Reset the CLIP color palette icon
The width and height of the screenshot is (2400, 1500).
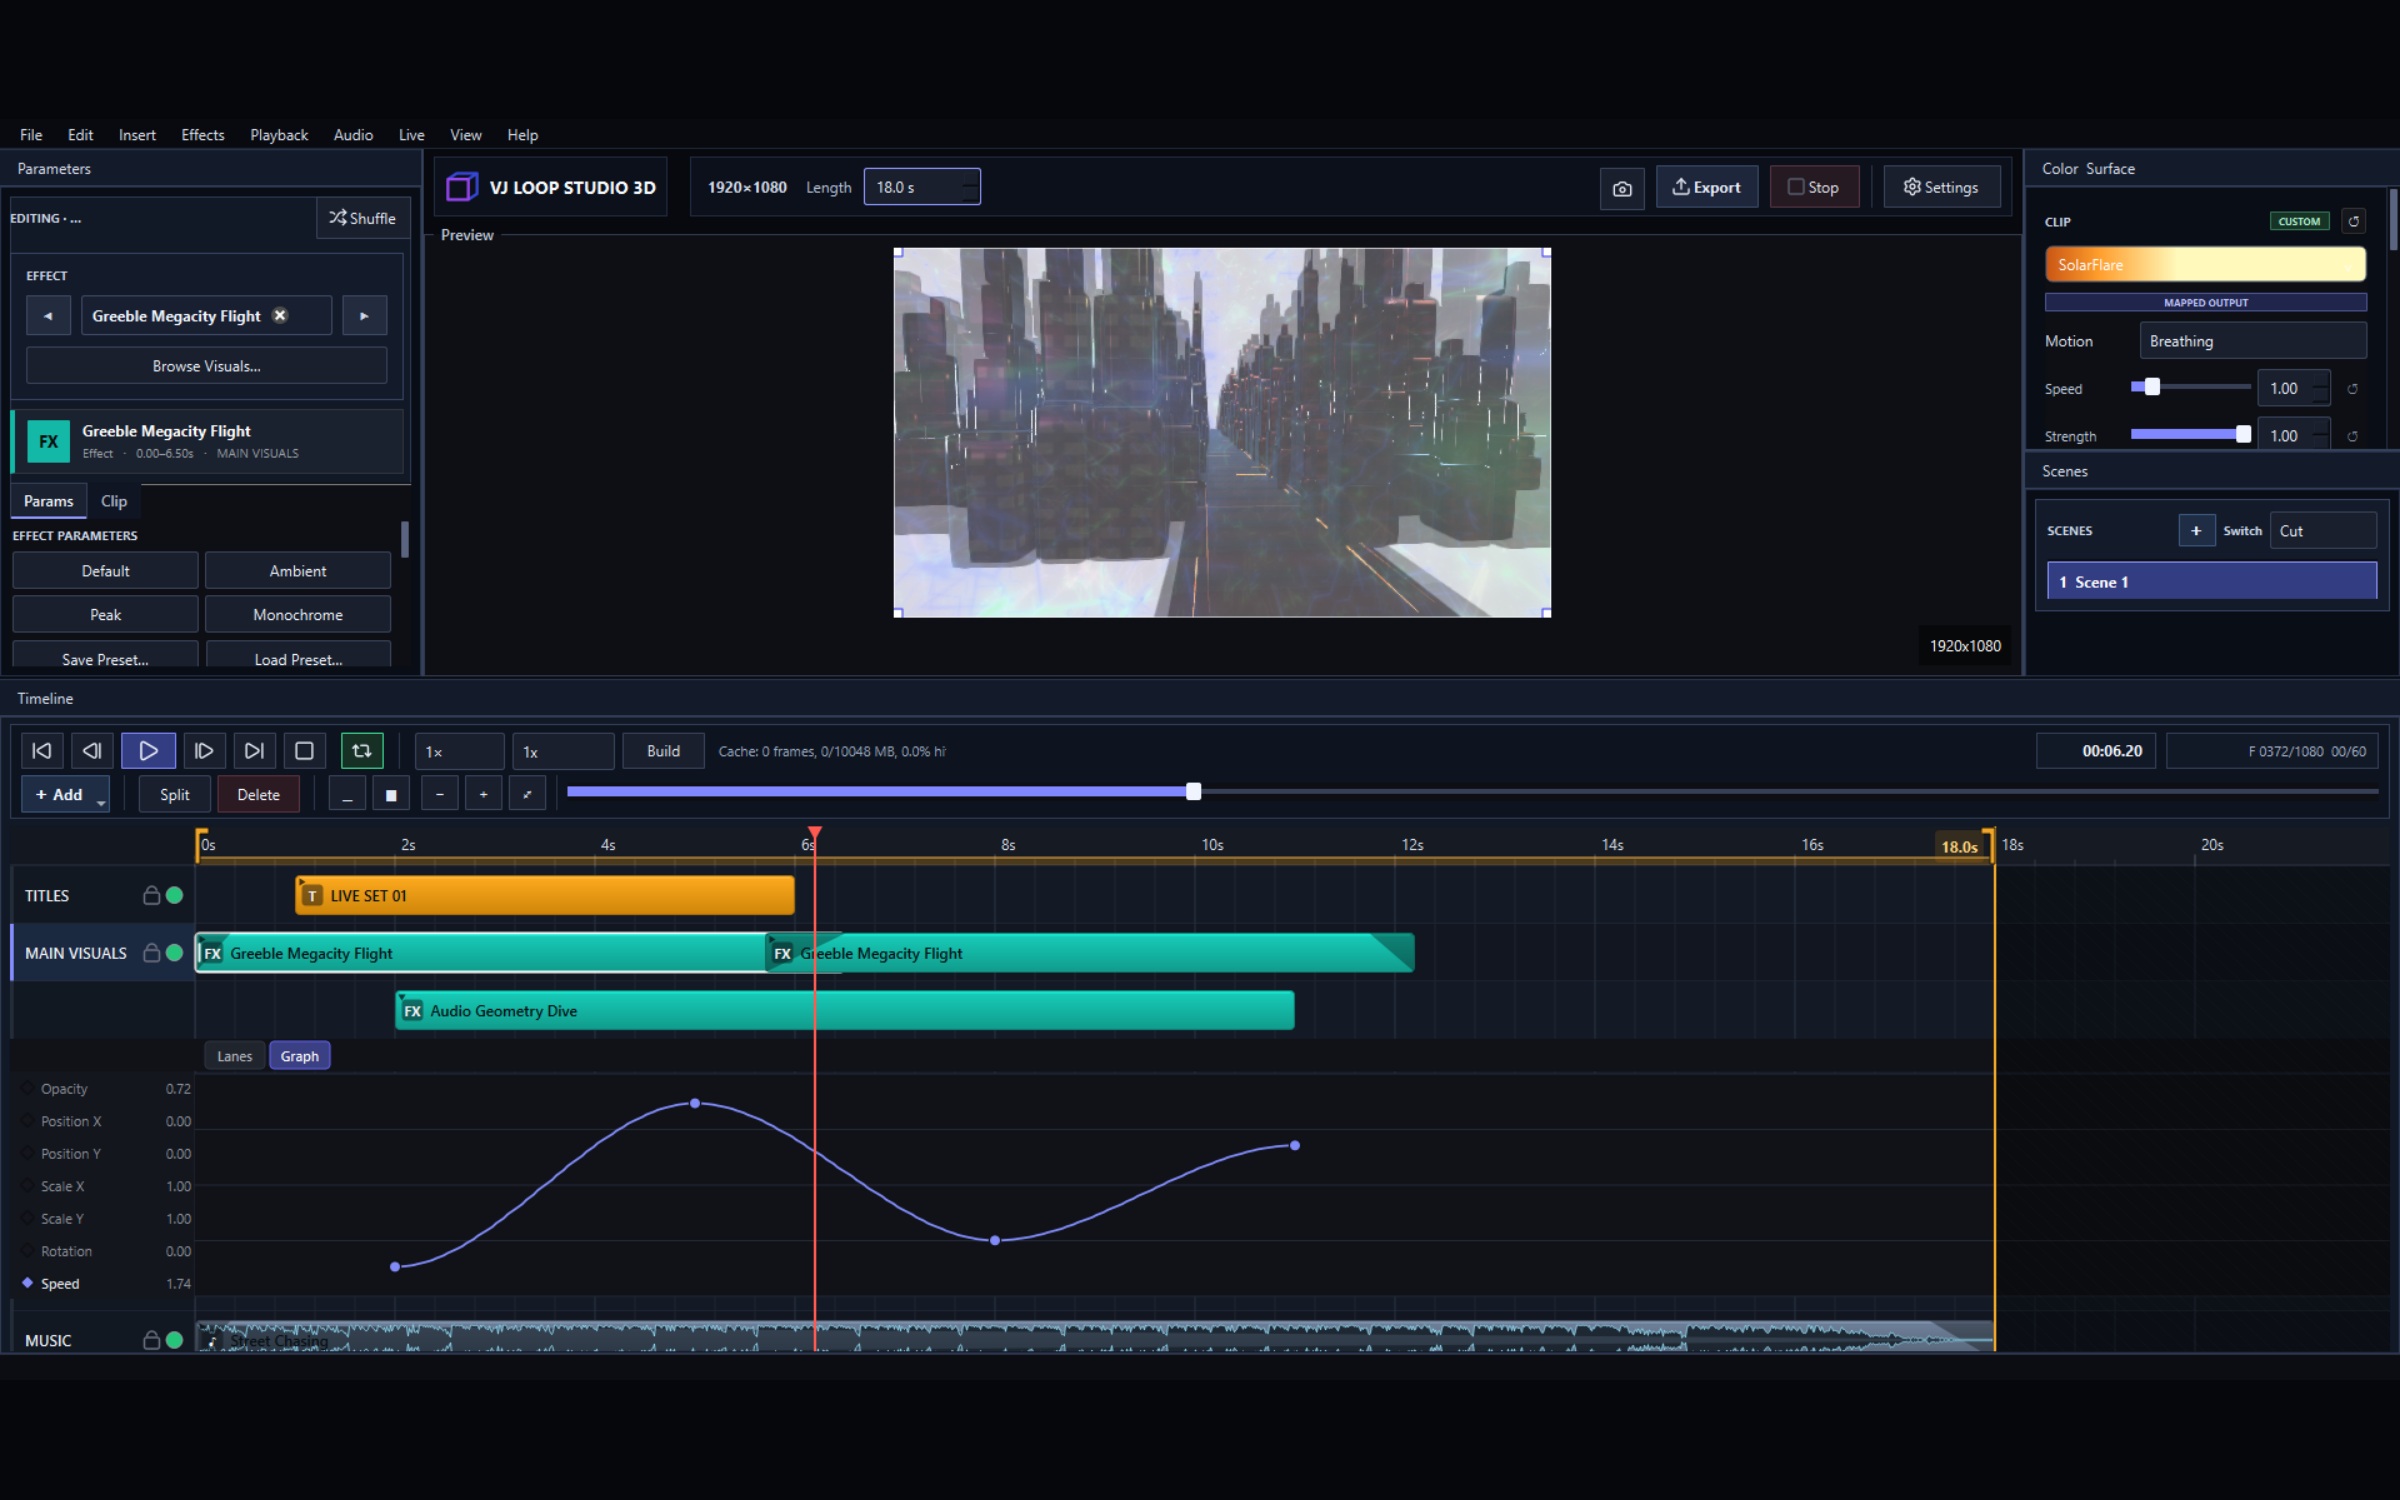click(x=2354, y=221)
